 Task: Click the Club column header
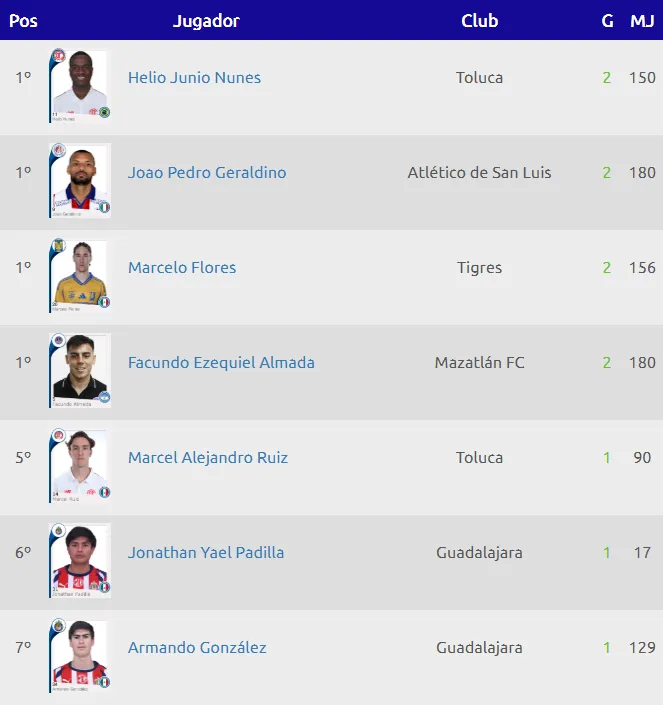coord(479,21)
